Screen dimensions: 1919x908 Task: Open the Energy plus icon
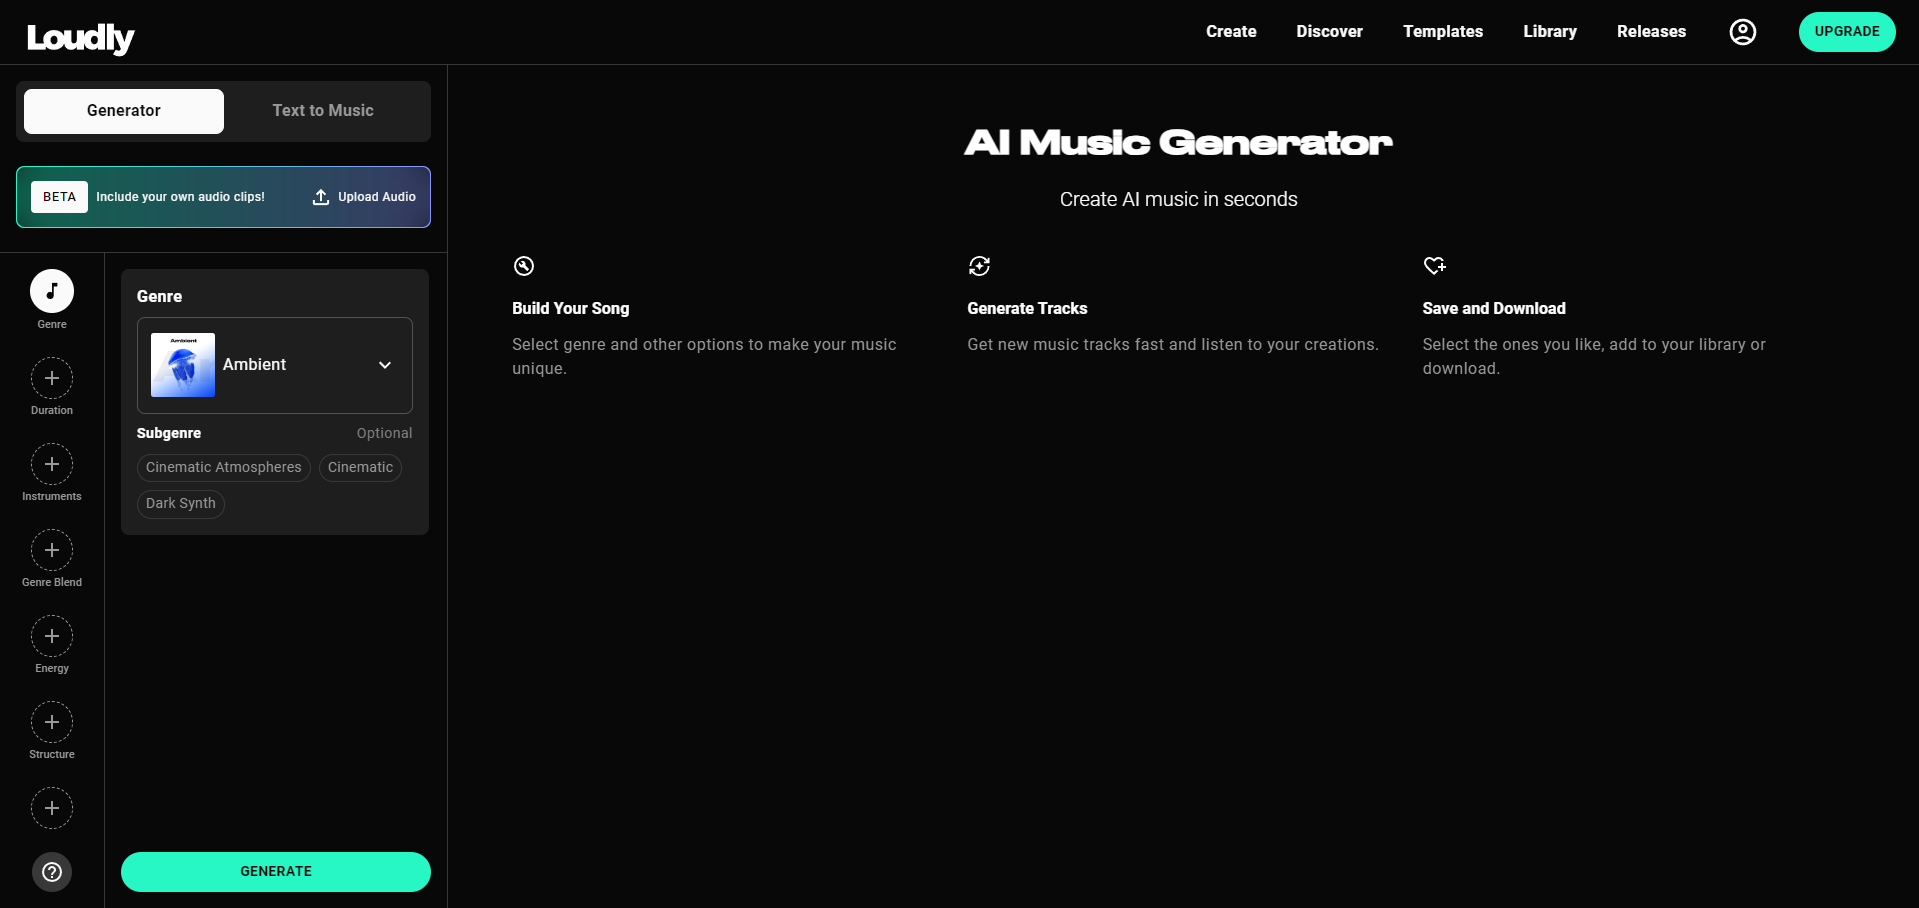pos(52,636)
